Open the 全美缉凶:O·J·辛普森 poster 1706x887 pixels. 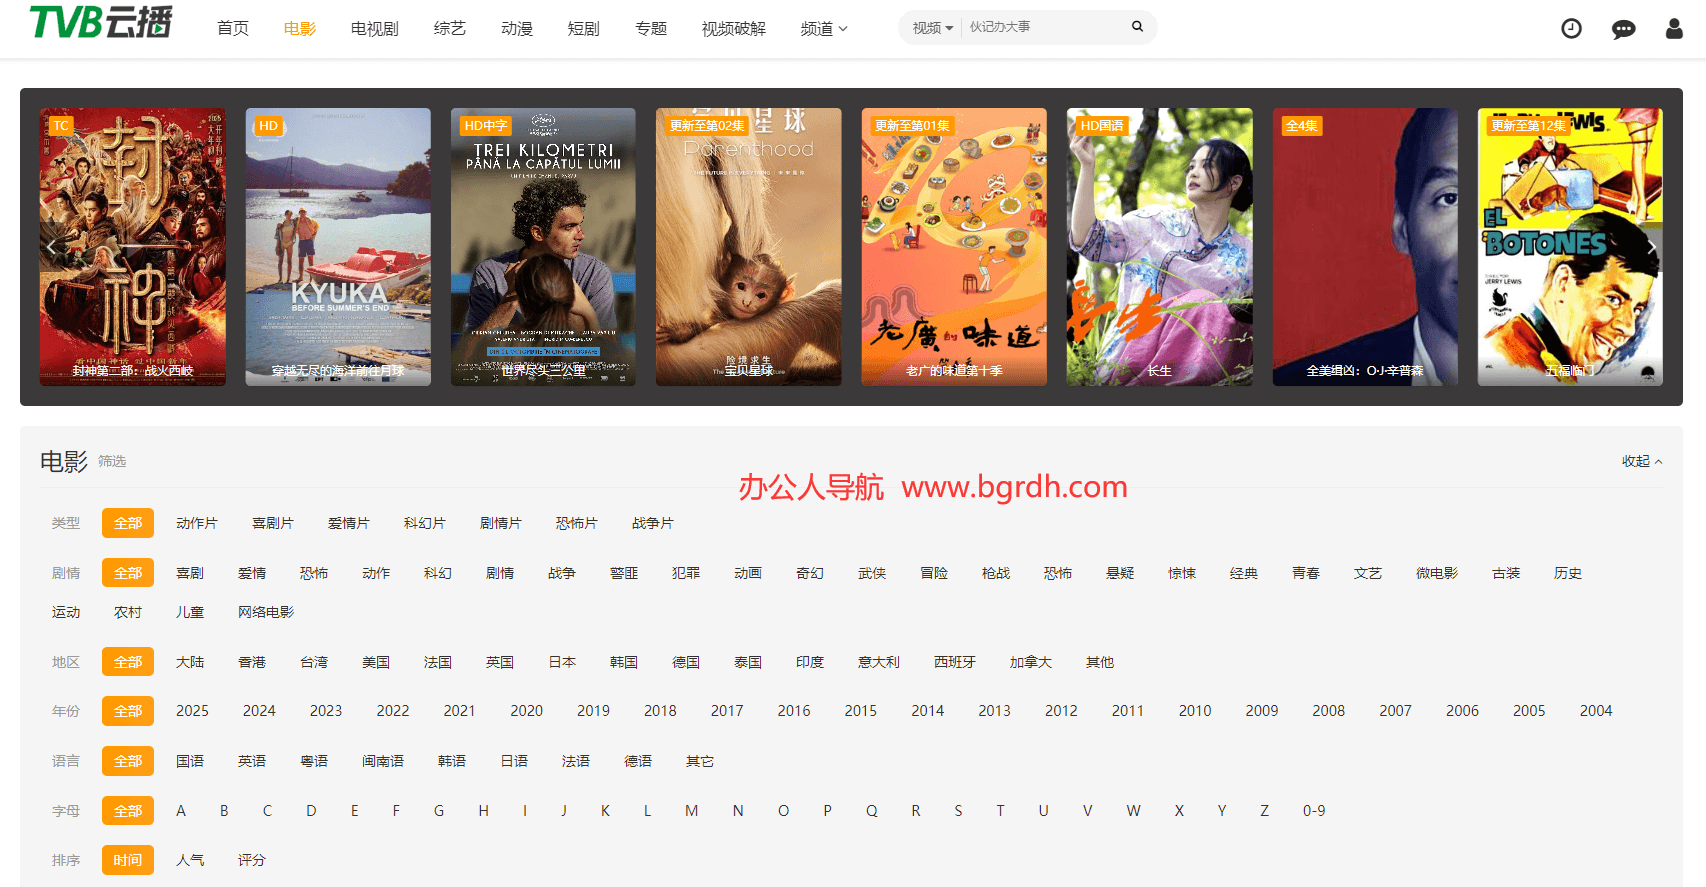pos(1365,247)
